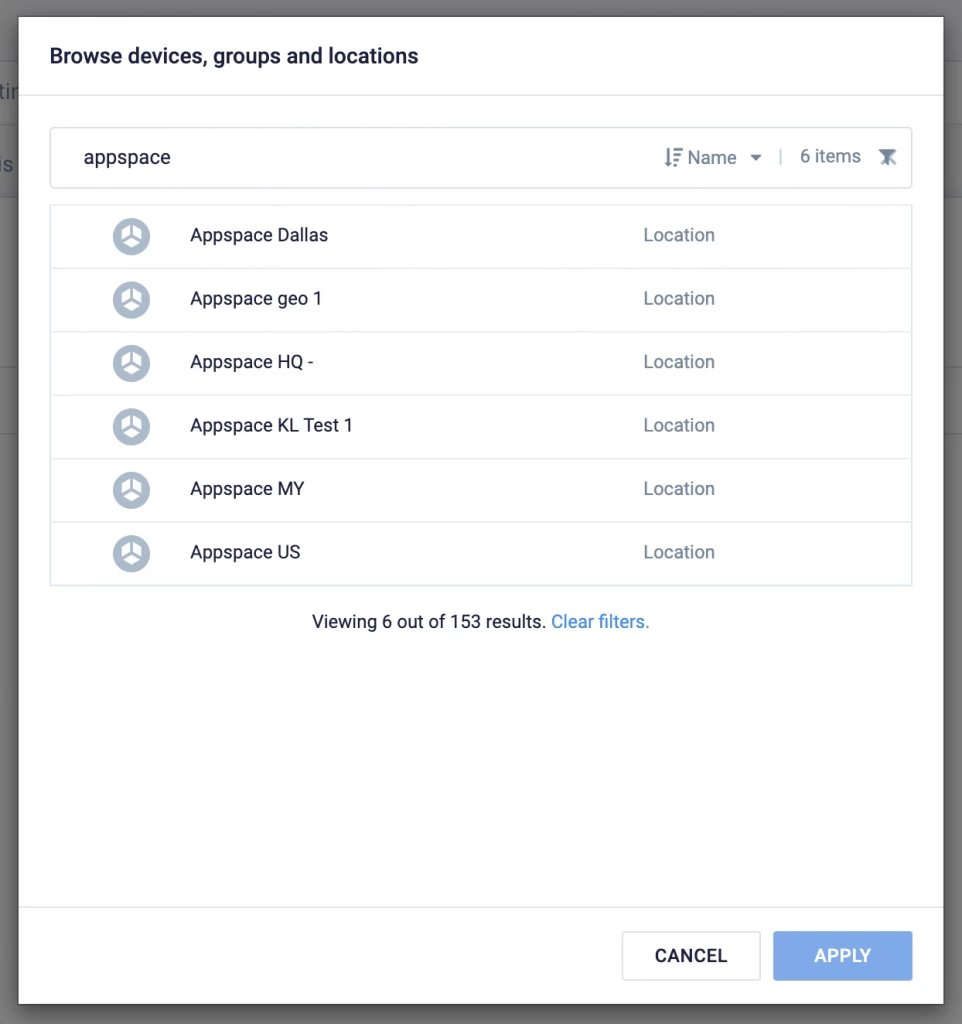Viewport: 962px width, 1024px height.
Task: Click Location label in Appspace Dallas row
Action: coord(679,235)
